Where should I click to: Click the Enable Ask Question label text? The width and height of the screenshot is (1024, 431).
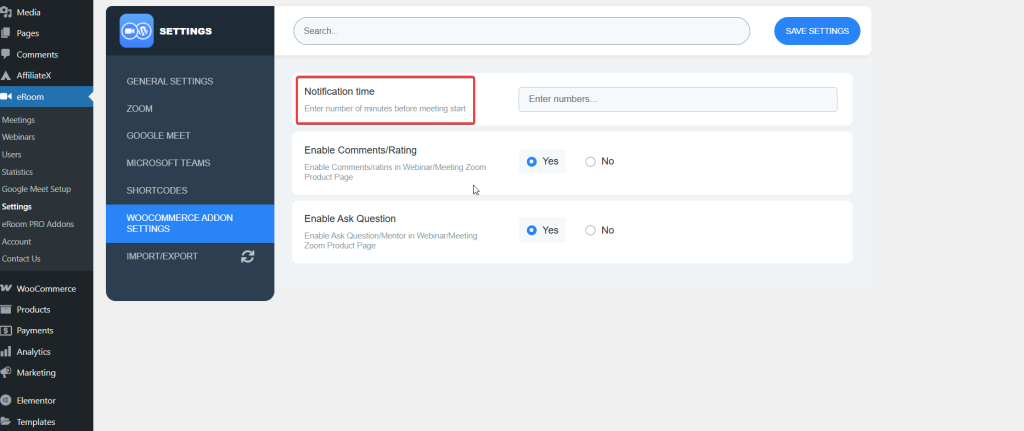[350, 219]
